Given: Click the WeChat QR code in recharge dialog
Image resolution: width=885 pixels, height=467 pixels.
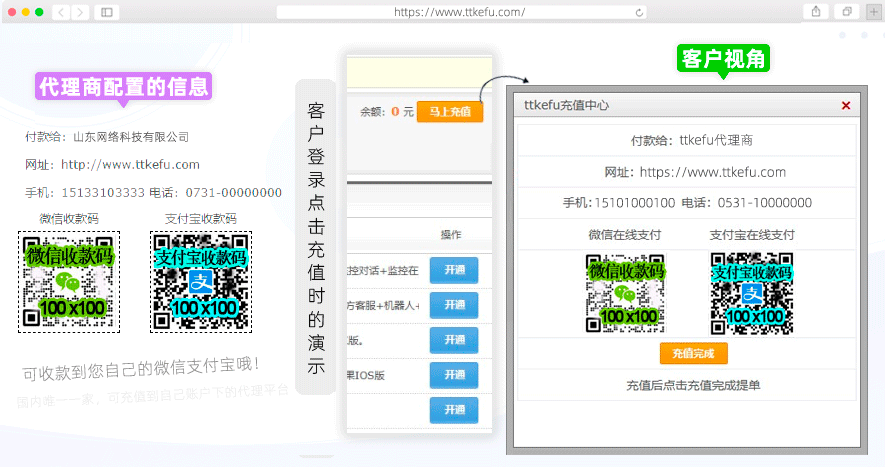Looking at the screenshot, I should click(625, 293).
